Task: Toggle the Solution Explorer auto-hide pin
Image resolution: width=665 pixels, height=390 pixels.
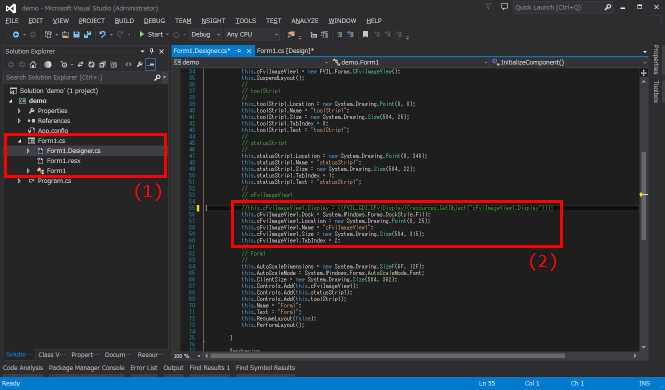Action: click(152, 51)
